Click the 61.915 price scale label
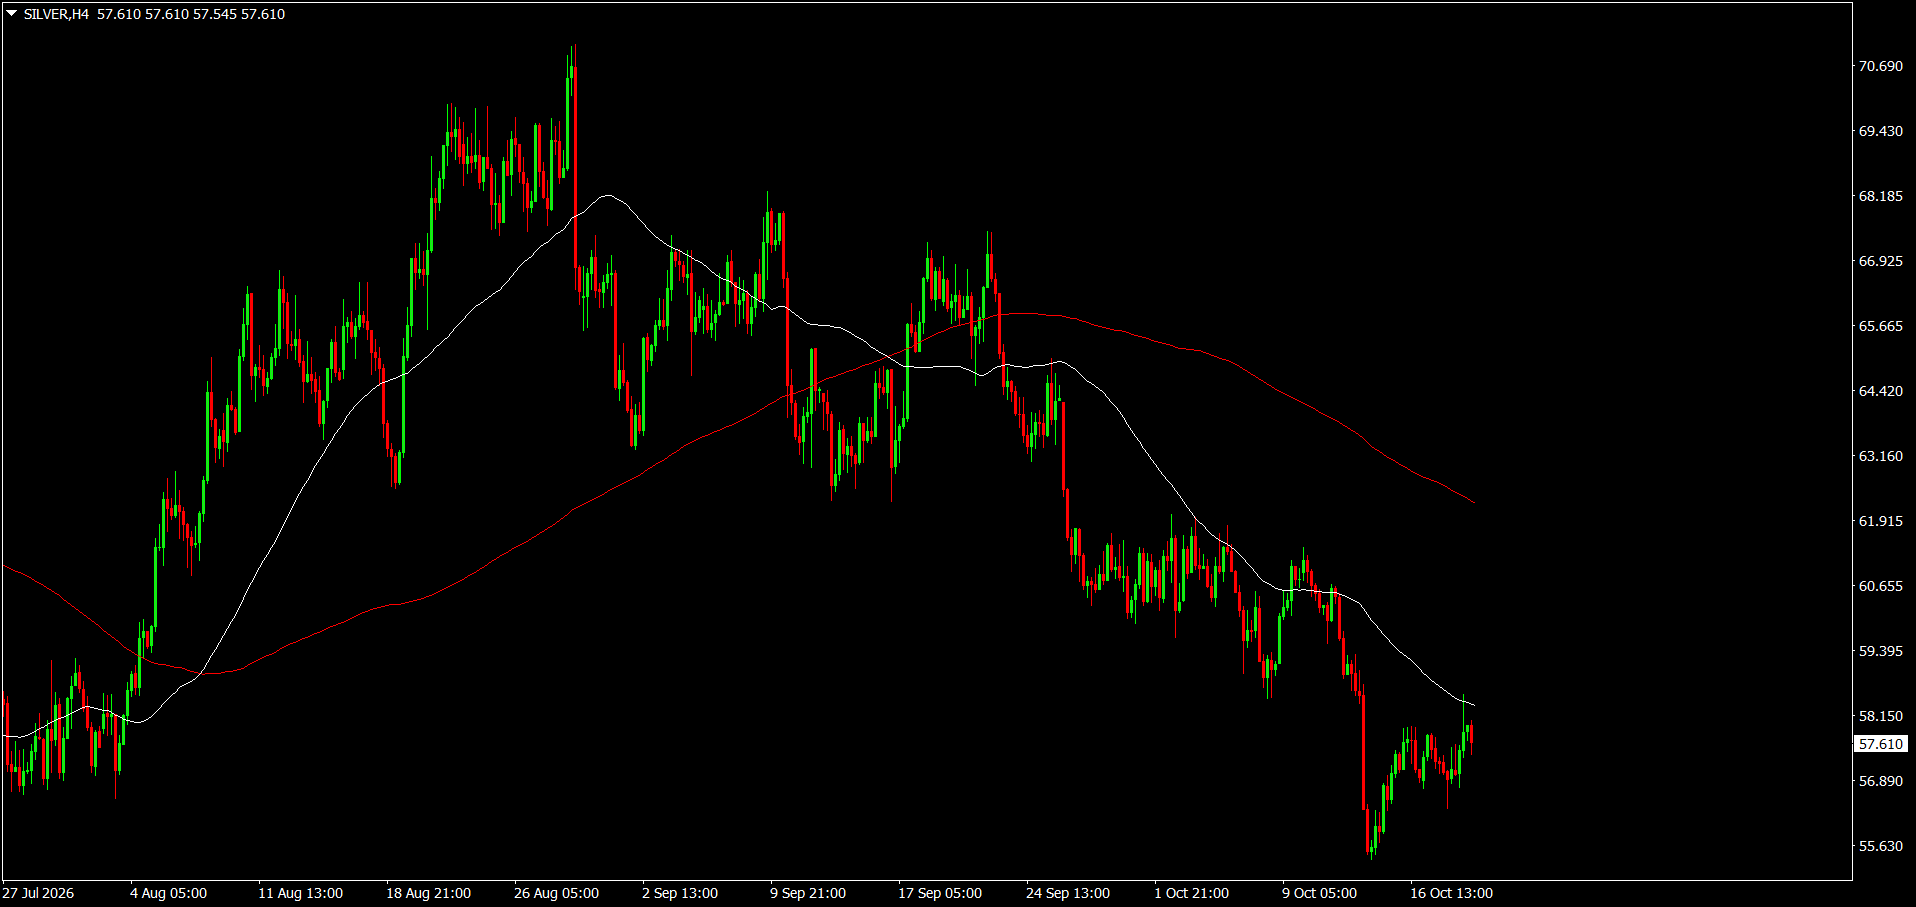The image size is (1916, 907). [1880, 521]
